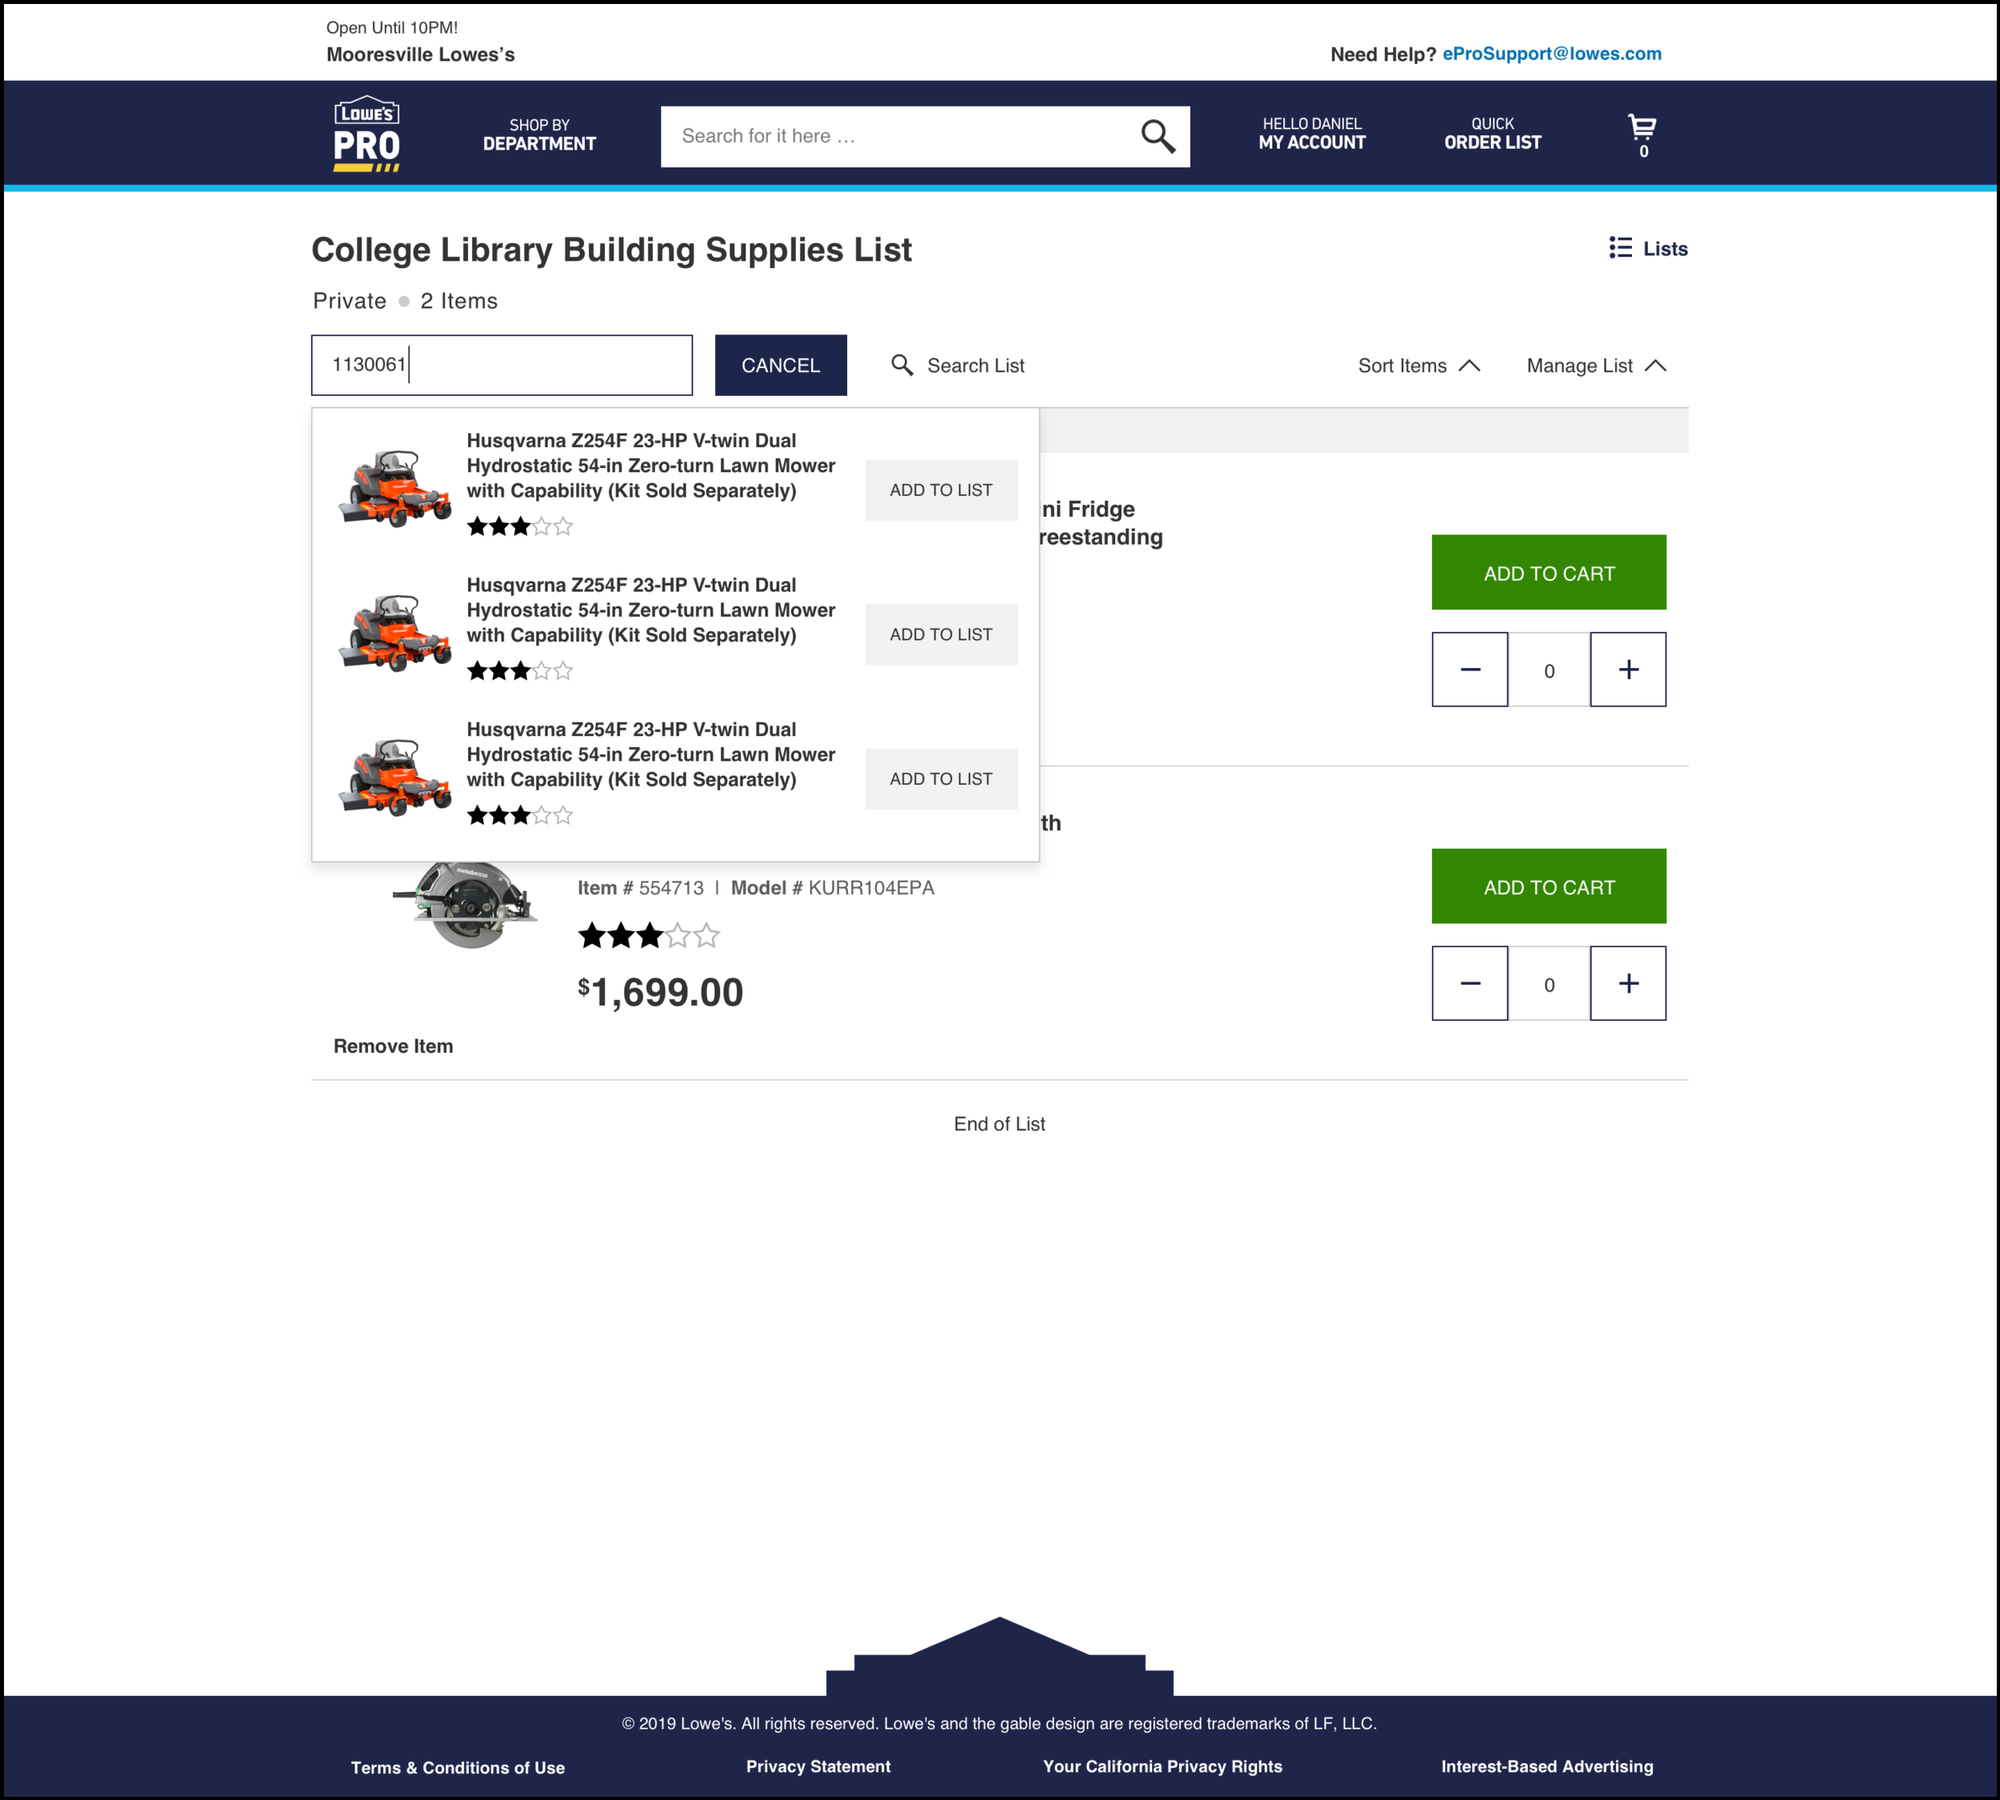Click the Cancel button in search bar
Image resolution: width=2000 pixels, height=1800 pixels.
780,365
